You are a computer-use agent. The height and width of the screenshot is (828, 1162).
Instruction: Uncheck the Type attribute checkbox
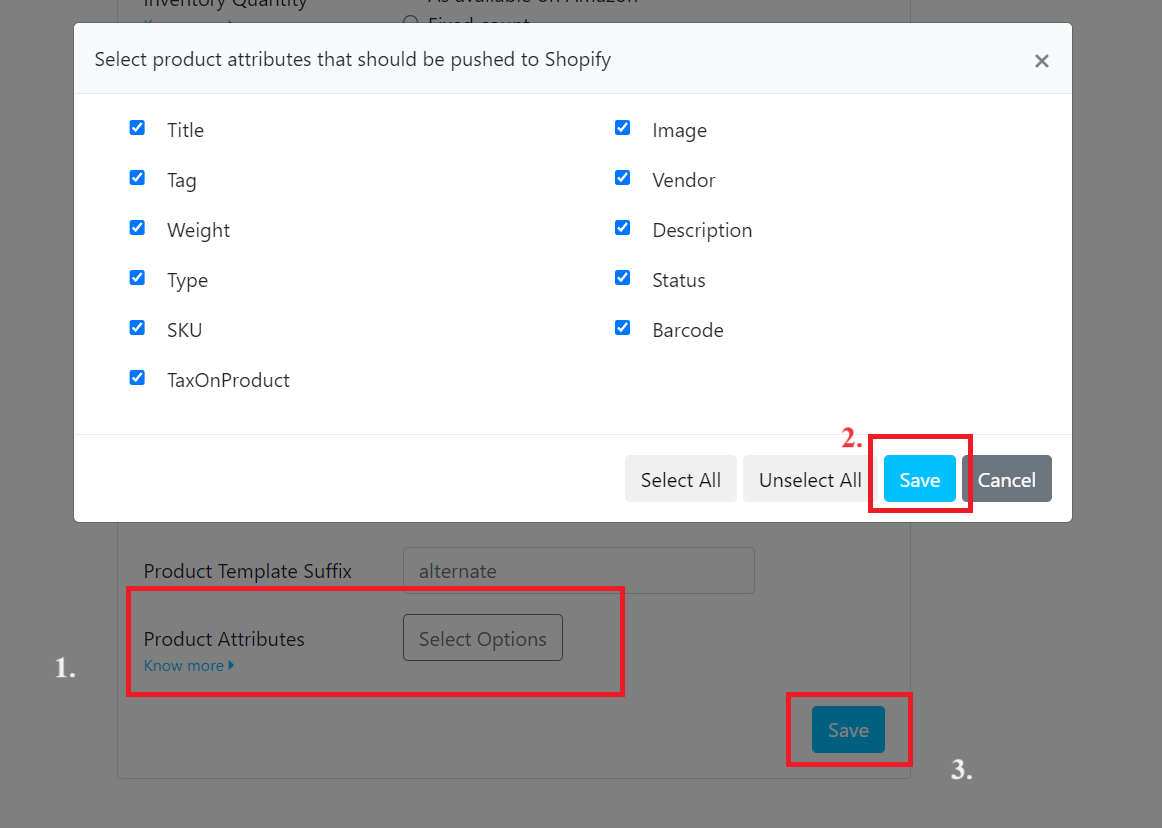click(x=137, y=277)
